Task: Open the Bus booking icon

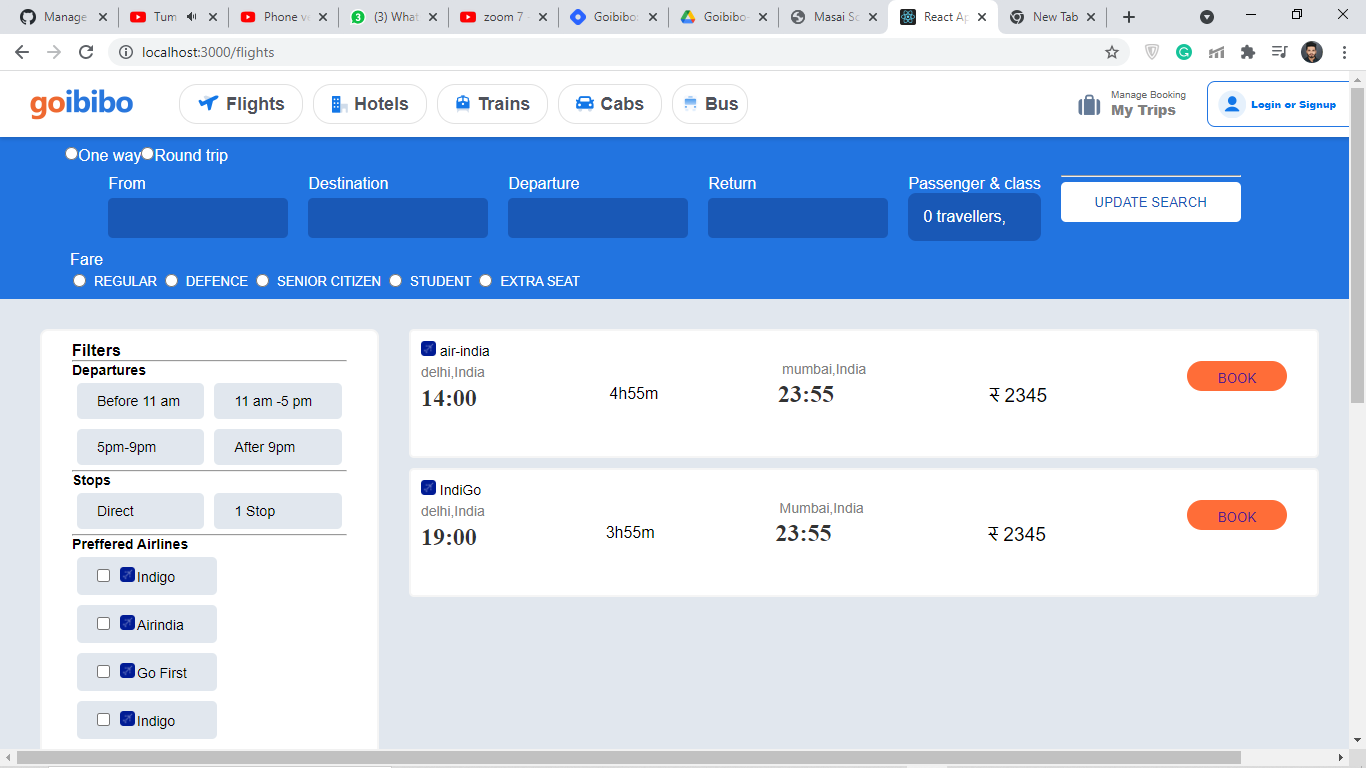Action: coord(688,102)
